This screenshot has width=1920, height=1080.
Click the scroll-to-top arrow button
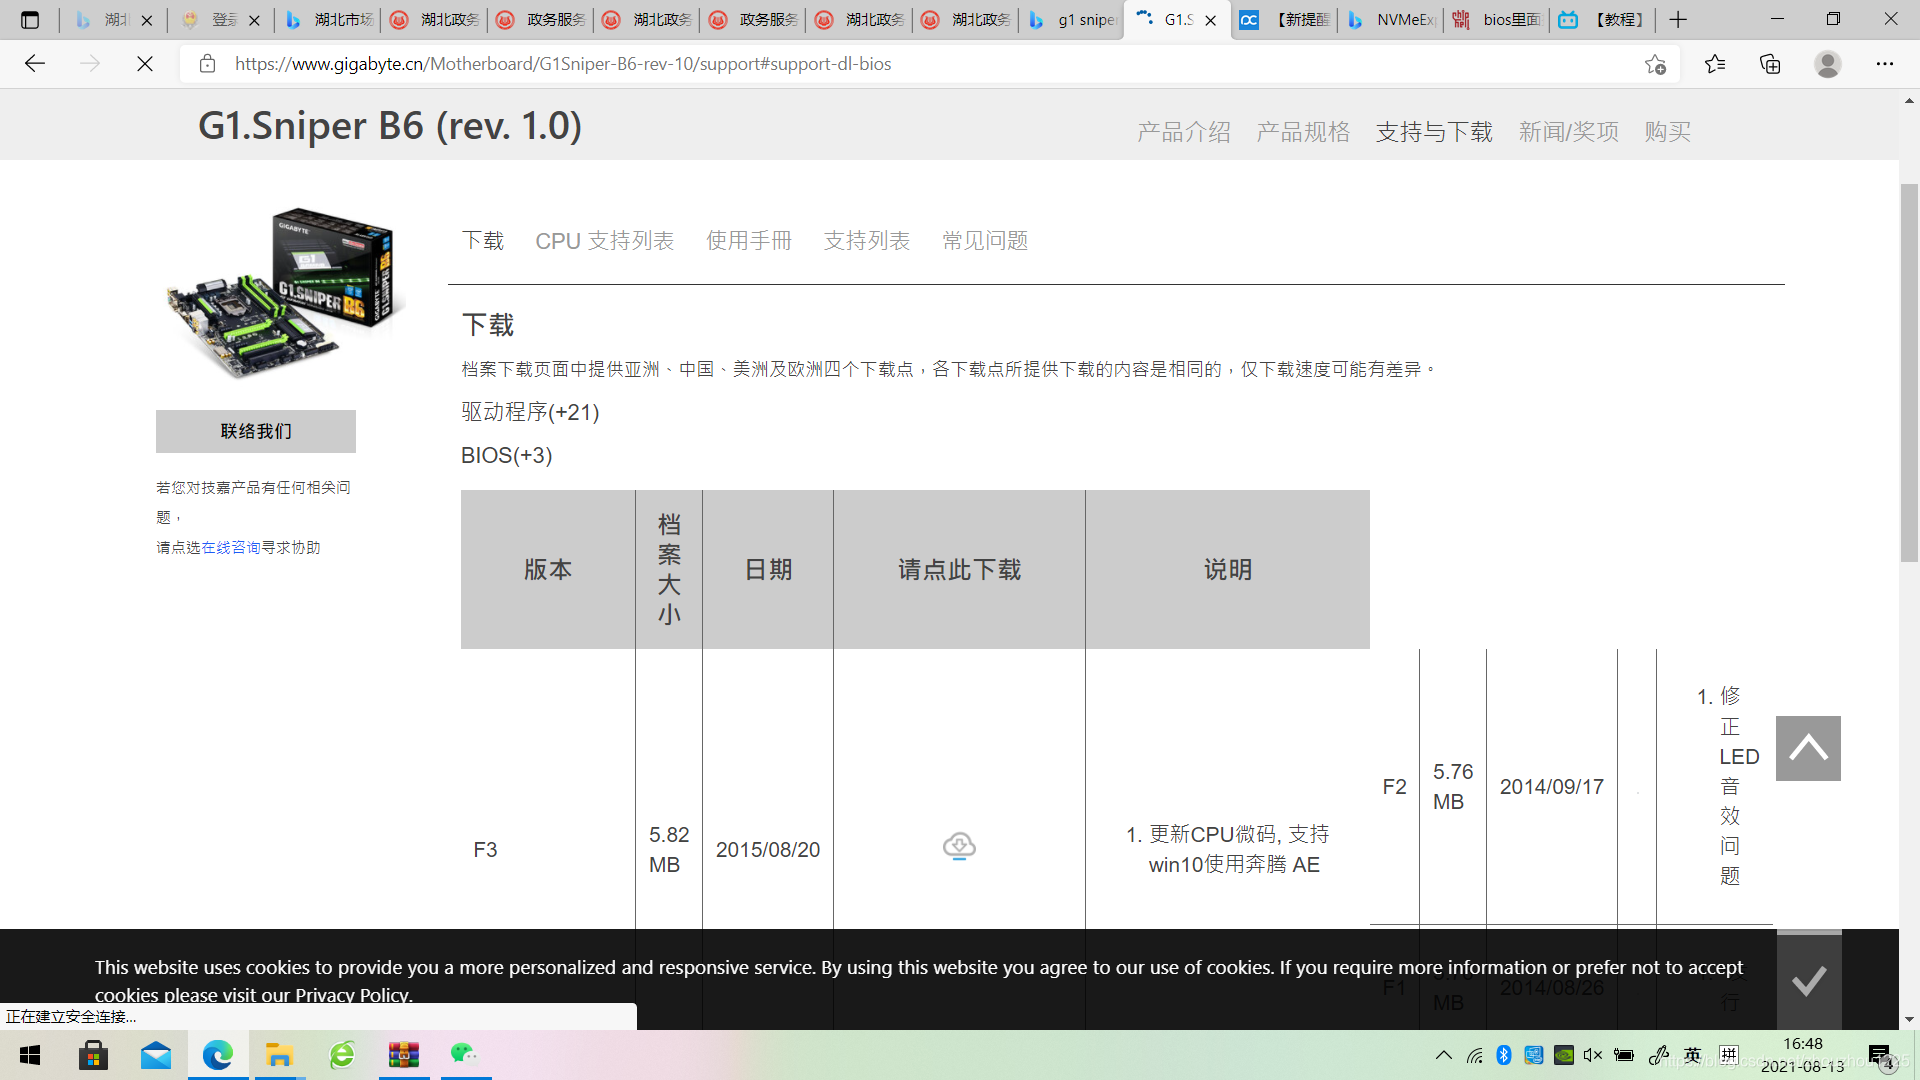point(1808,748)
